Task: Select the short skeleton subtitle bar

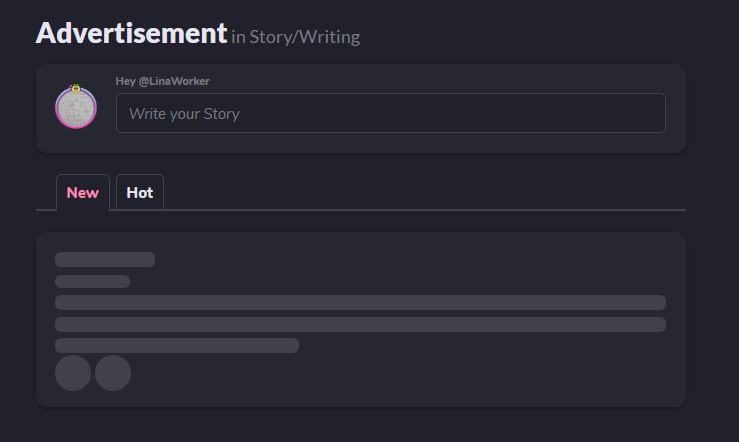Action: [x=92, y=281]
